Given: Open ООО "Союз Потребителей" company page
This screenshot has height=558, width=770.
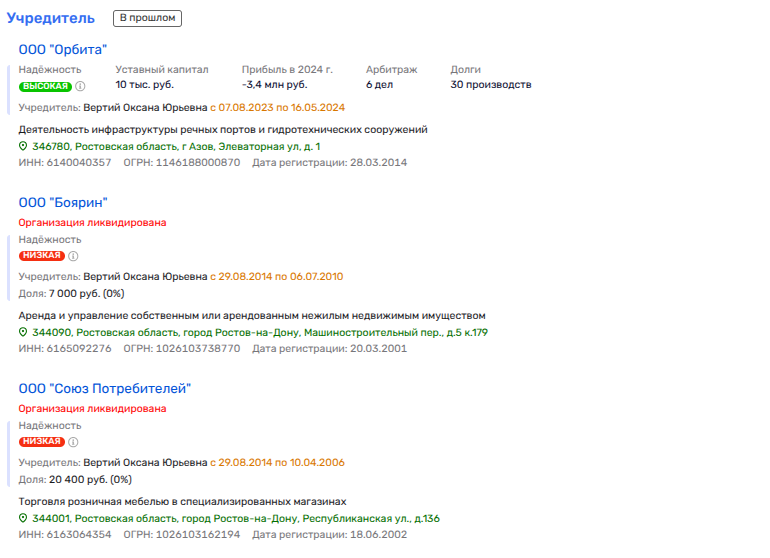Looking at the screenshot, I should pos(104,389).
